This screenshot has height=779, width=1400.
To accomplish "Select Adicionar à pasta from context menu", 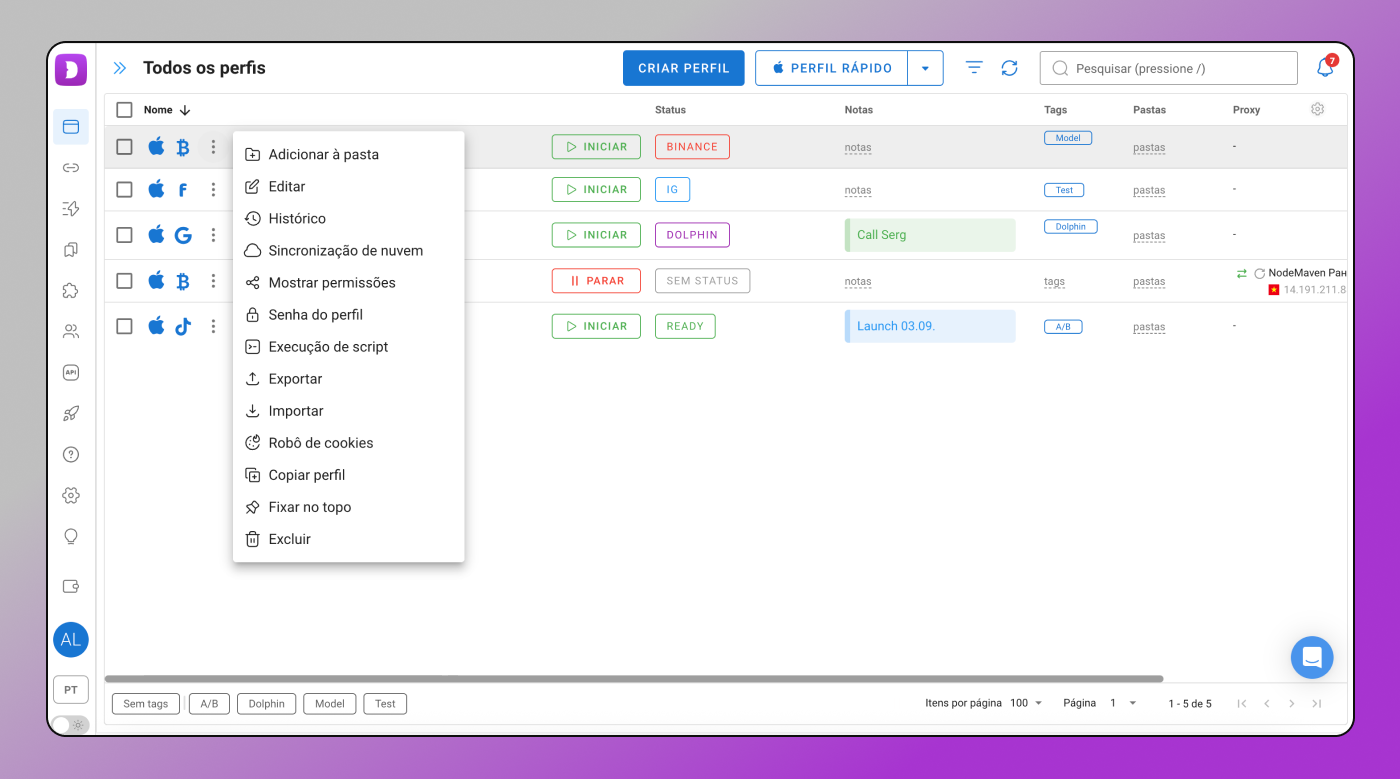I will click(348, 155).
